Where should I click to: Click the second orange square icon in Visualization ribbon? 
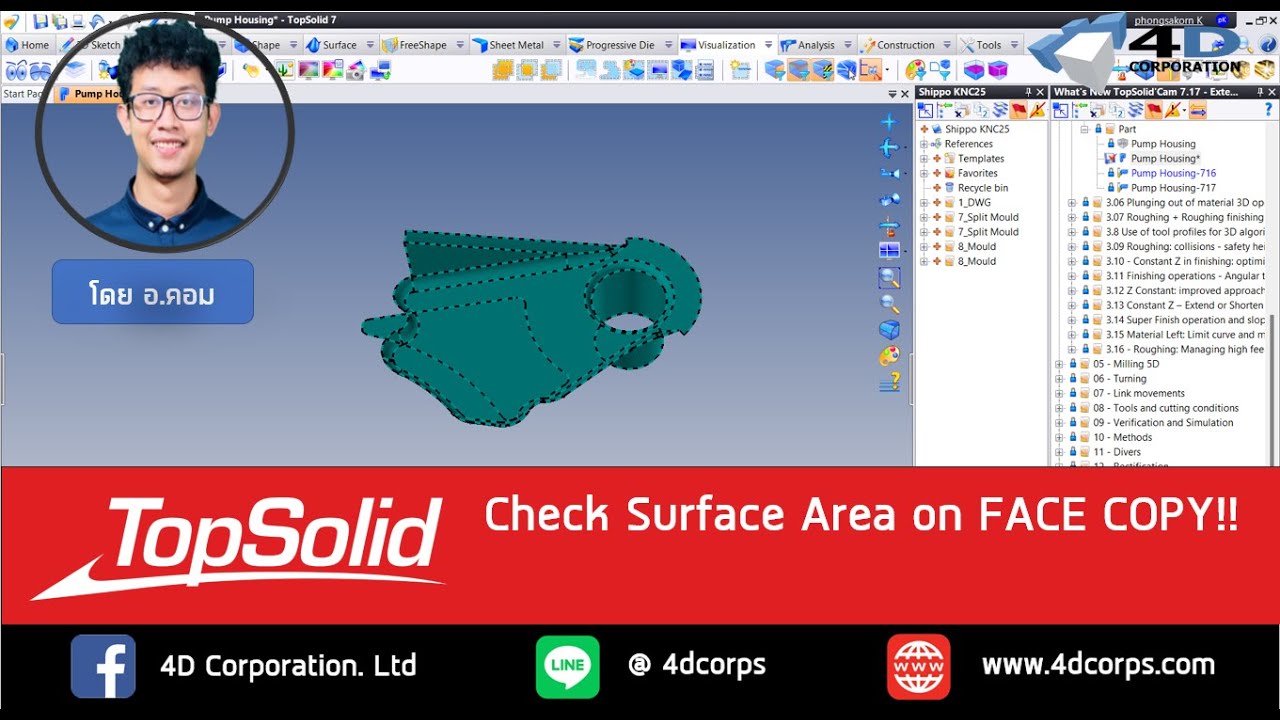click(x=526, y=70)
